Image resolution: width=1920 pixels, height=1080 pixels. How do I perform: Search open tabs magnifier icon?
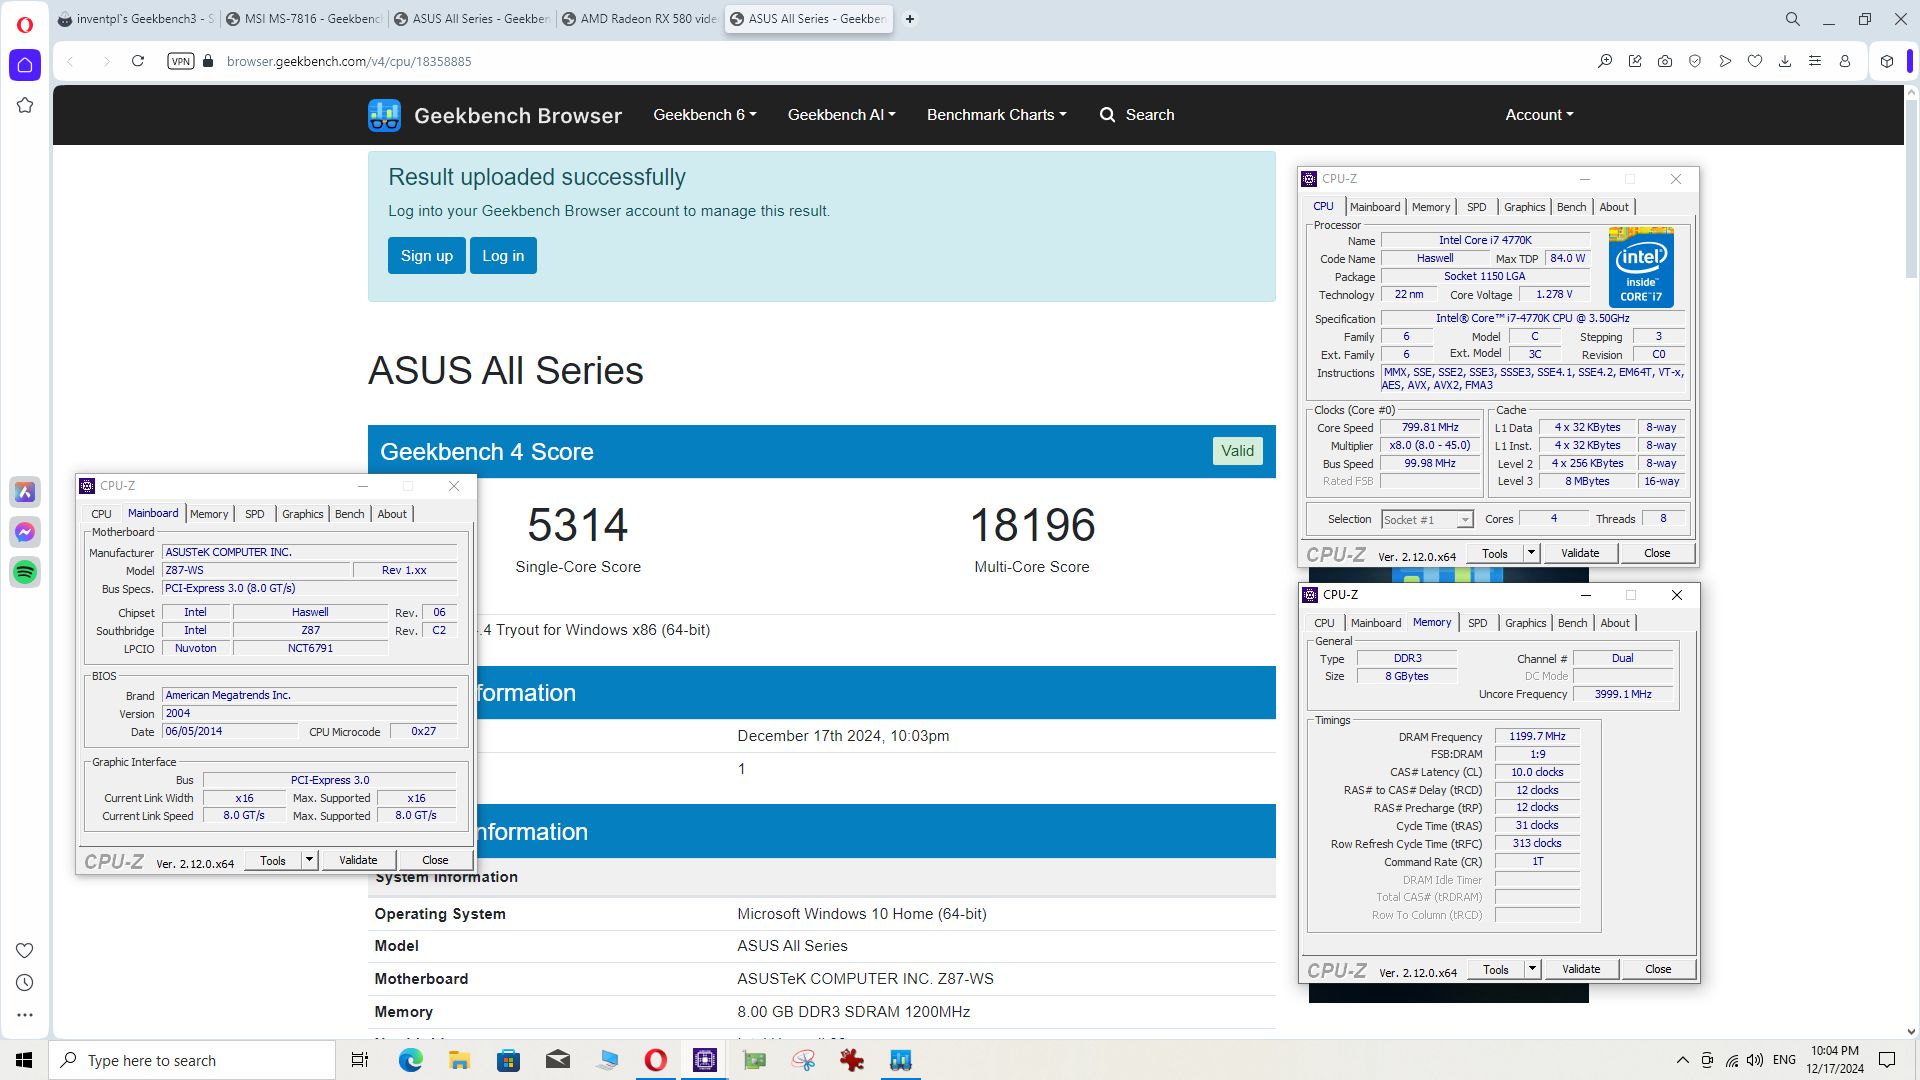point(1793,19)
